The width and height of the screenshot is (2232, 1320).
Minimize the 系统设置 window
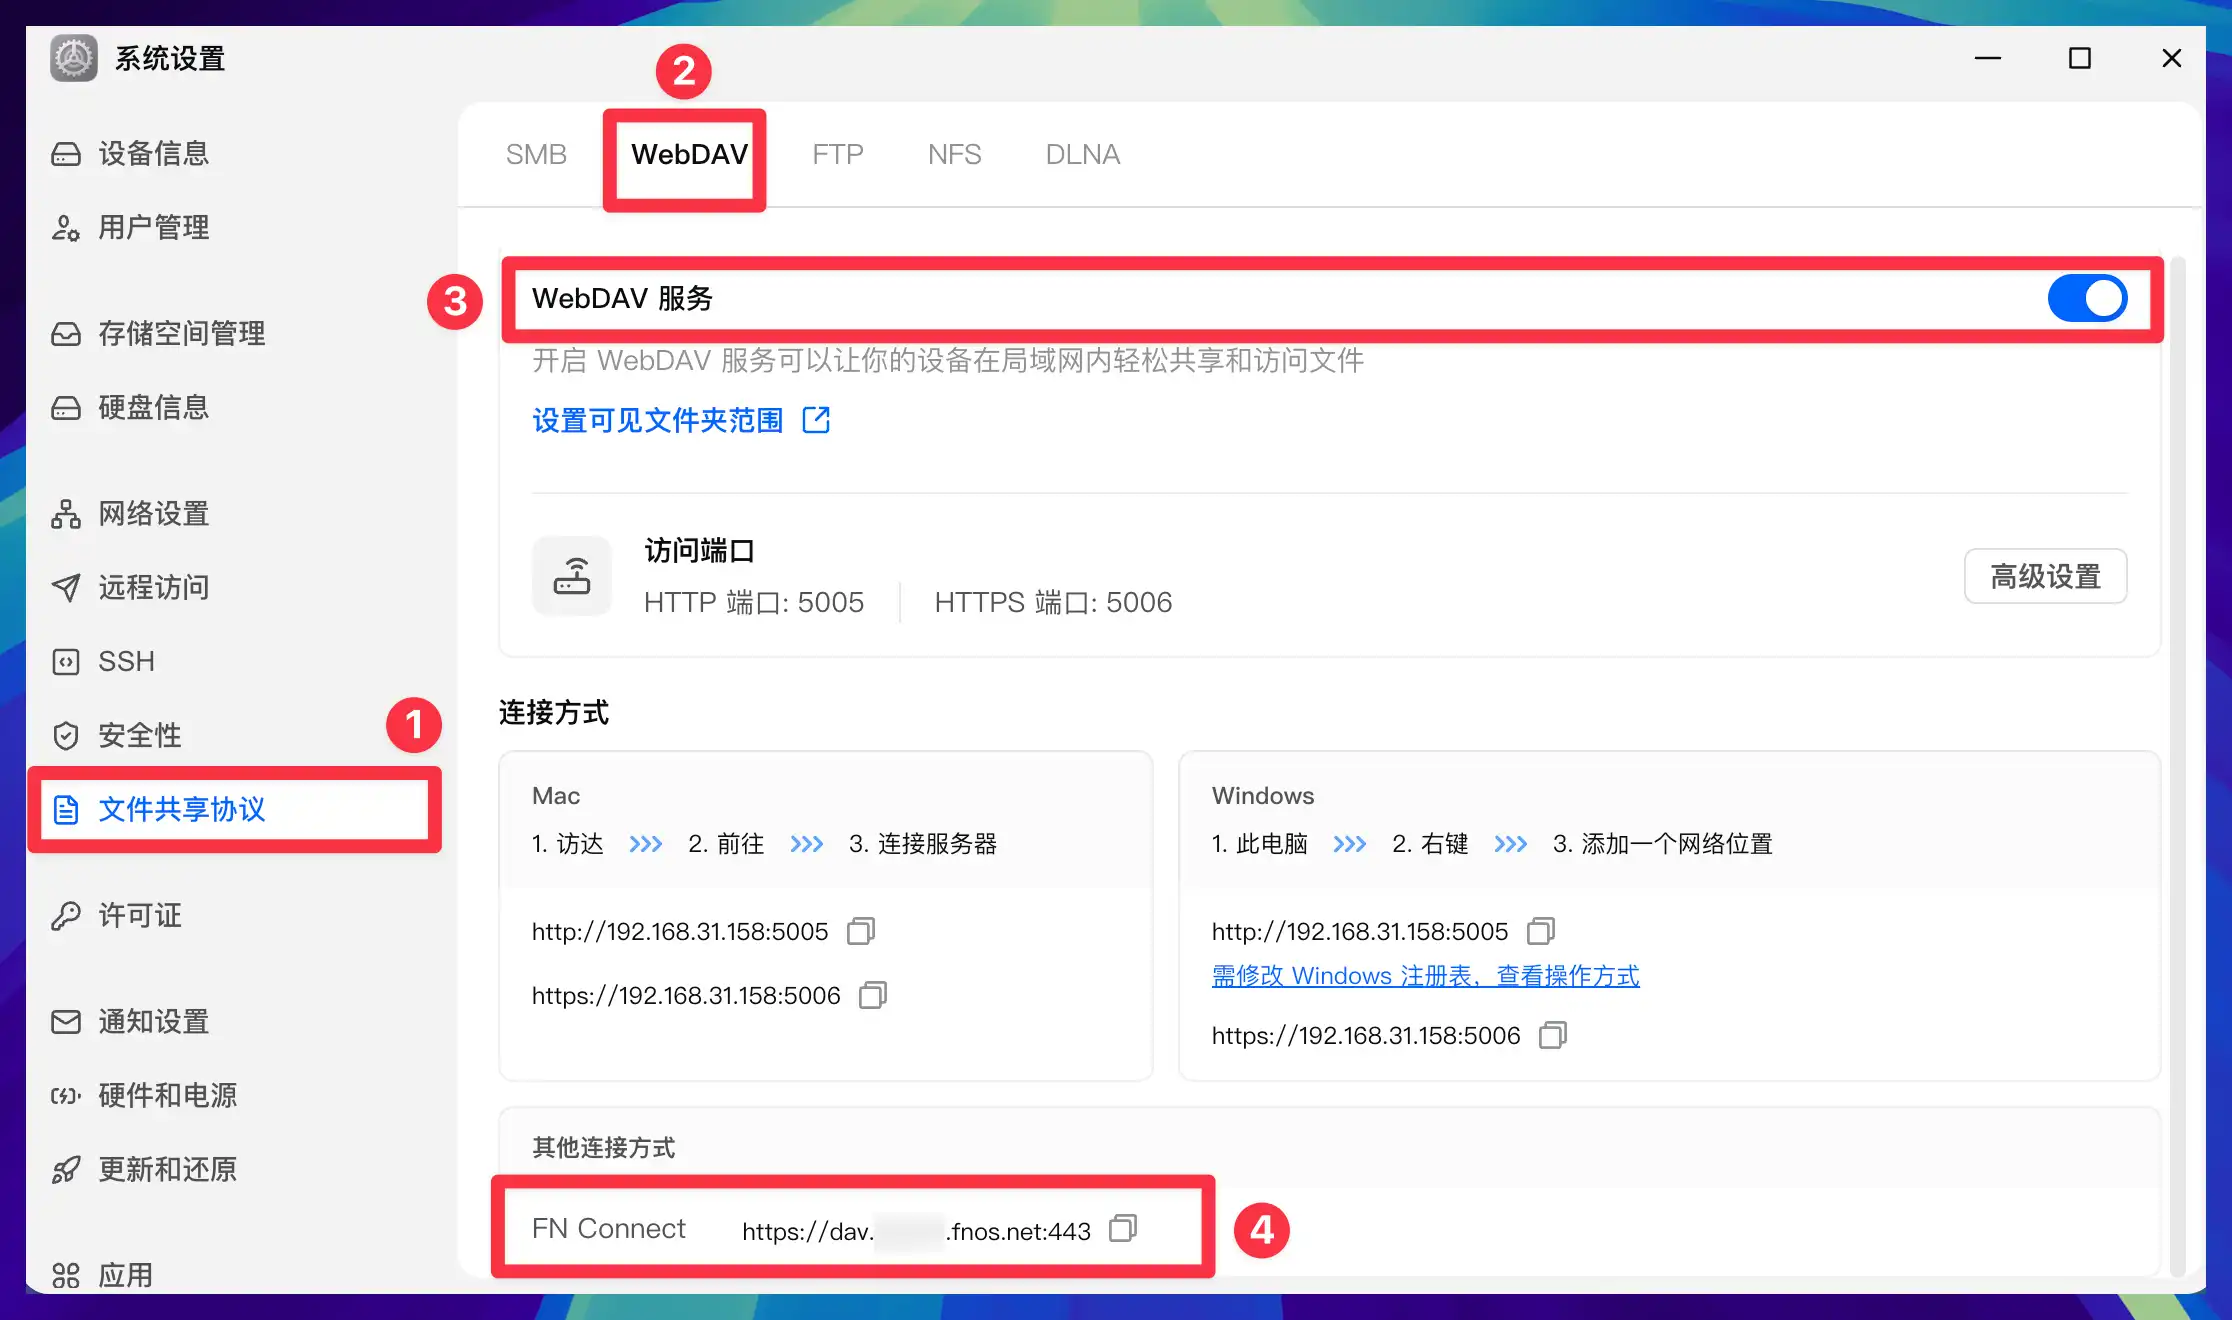pyautogui.click(x=1988, y=58)
